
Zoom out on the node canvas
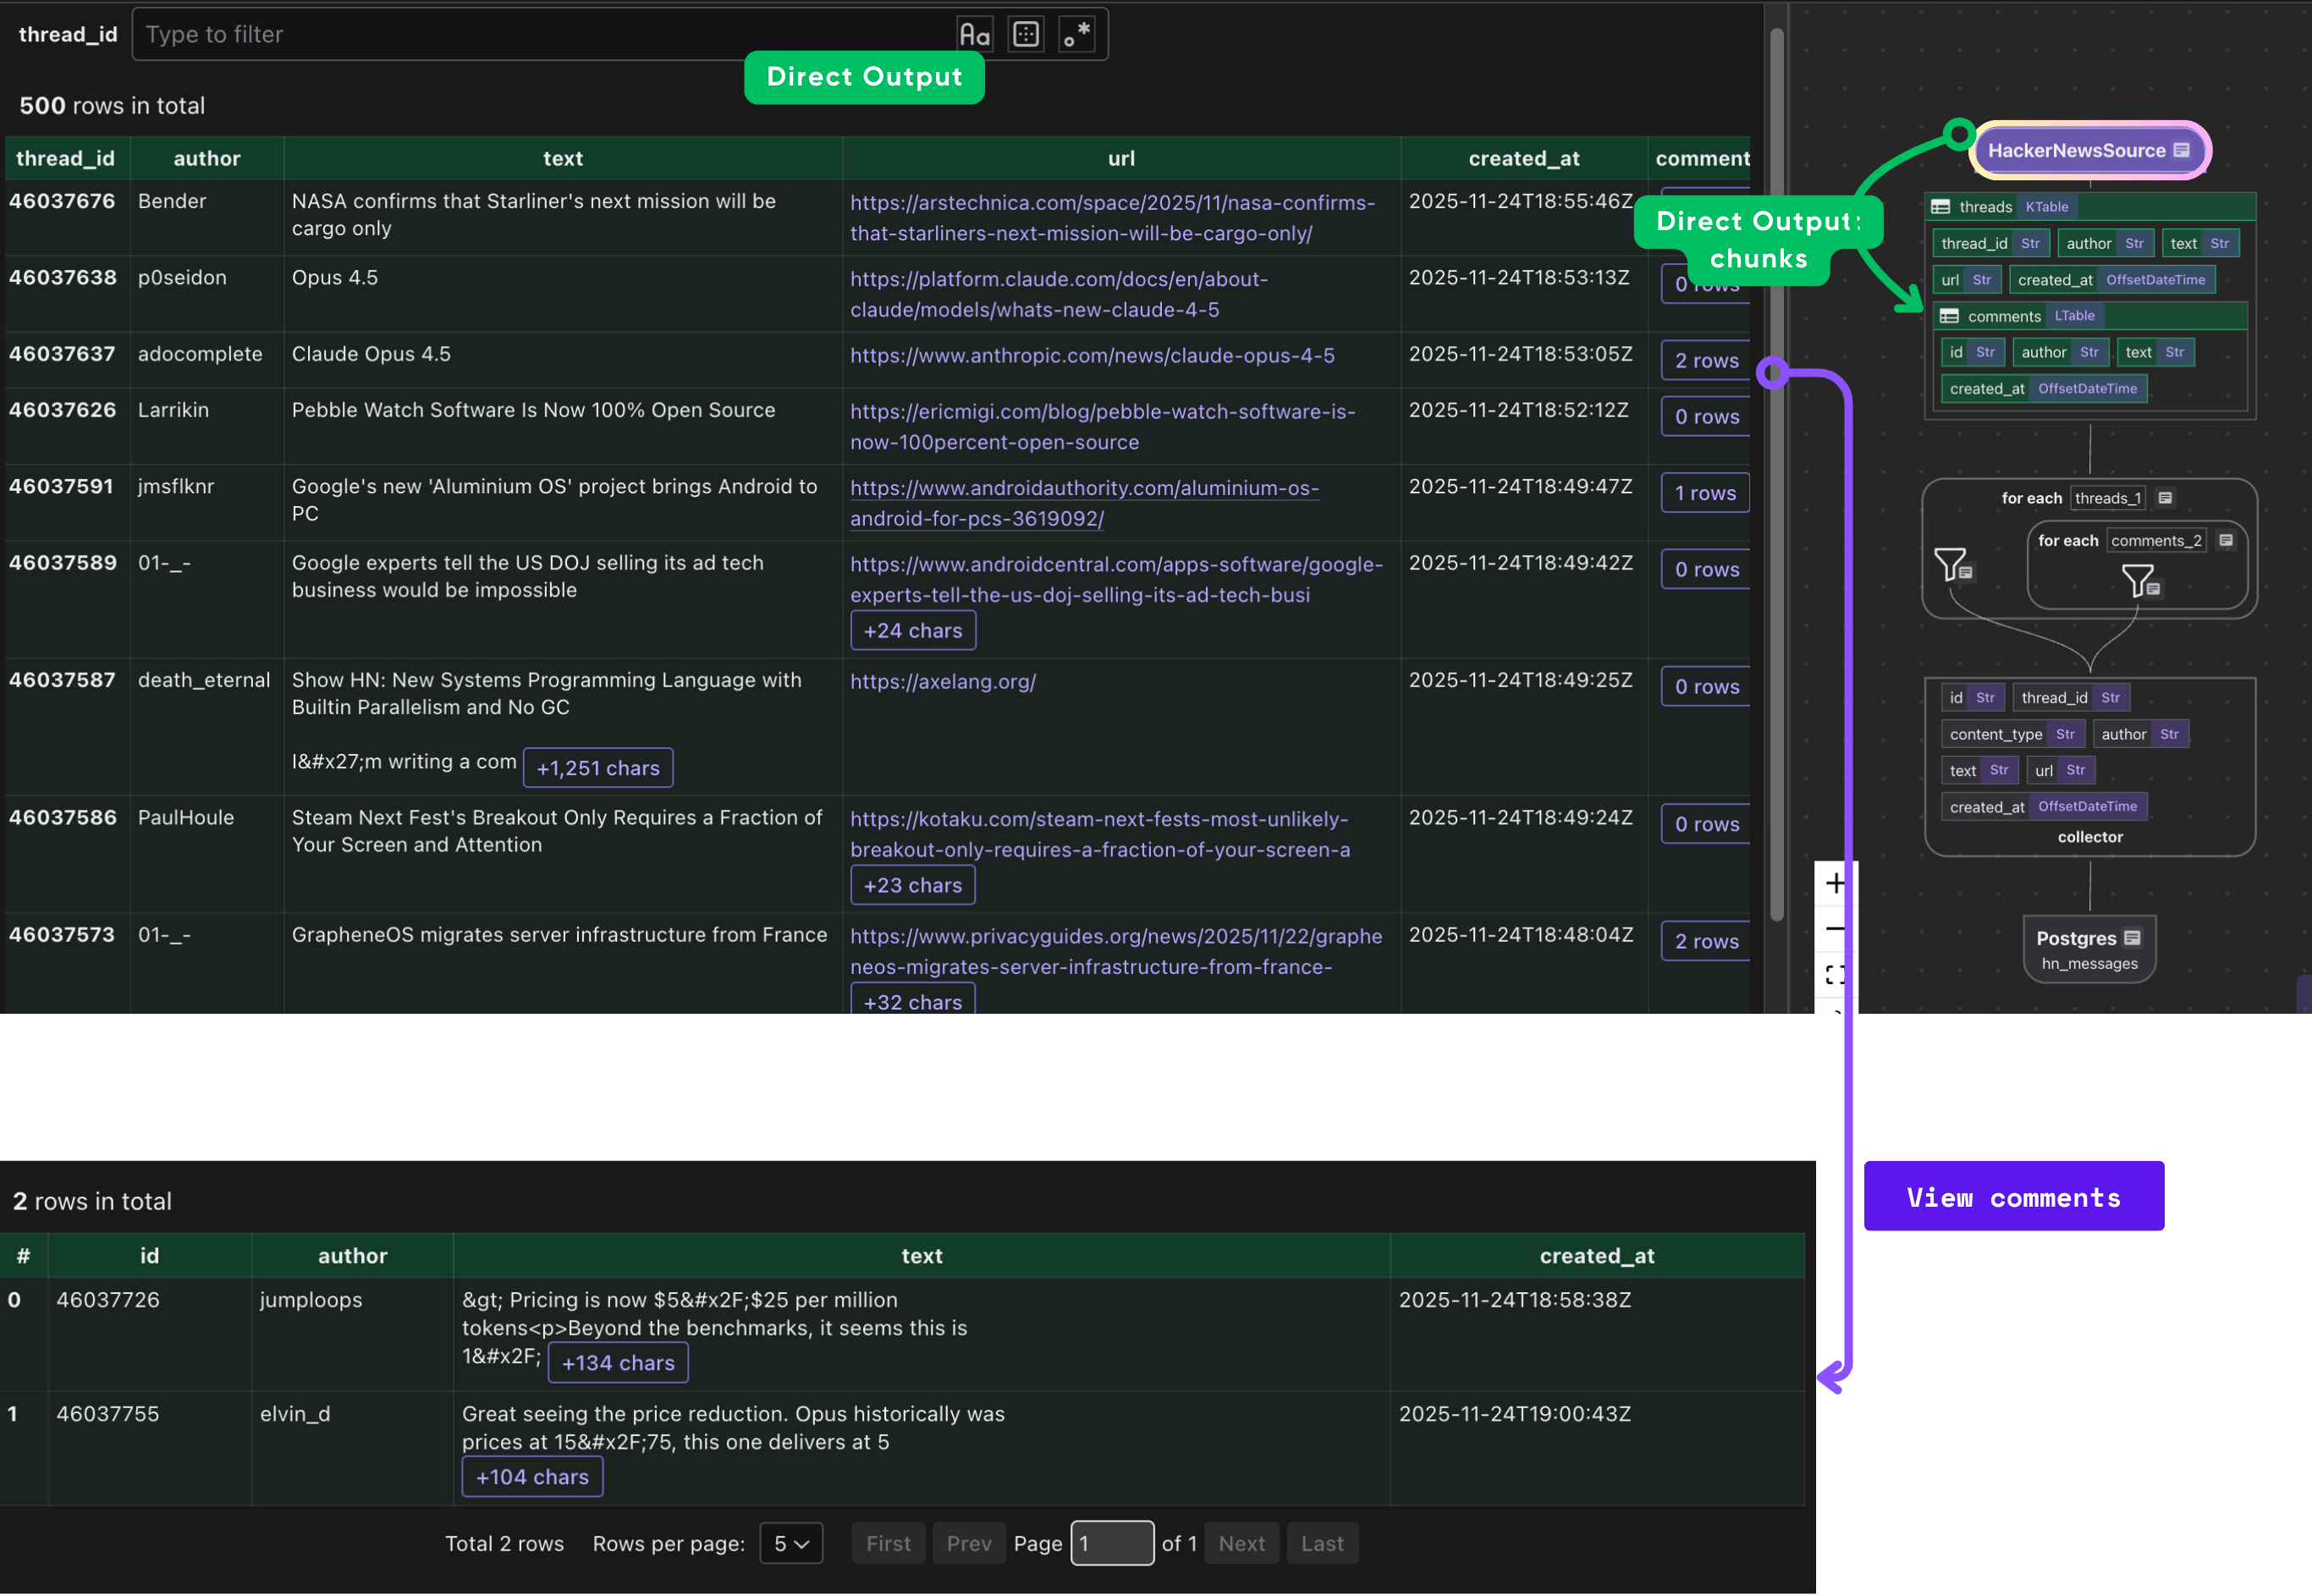click(1836, 928)
